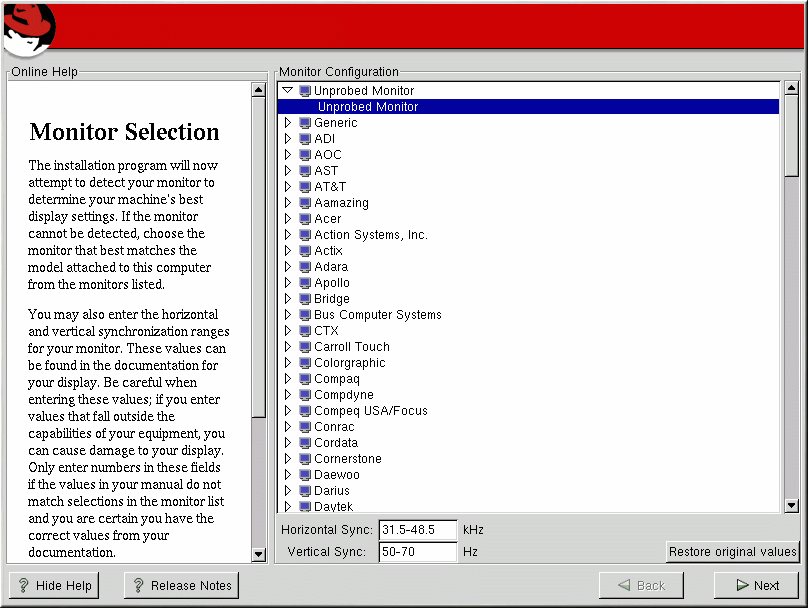Click the monitor icon beside Cornerstone
This screenshot has height=608, width=808.
[x=305, y=459]
